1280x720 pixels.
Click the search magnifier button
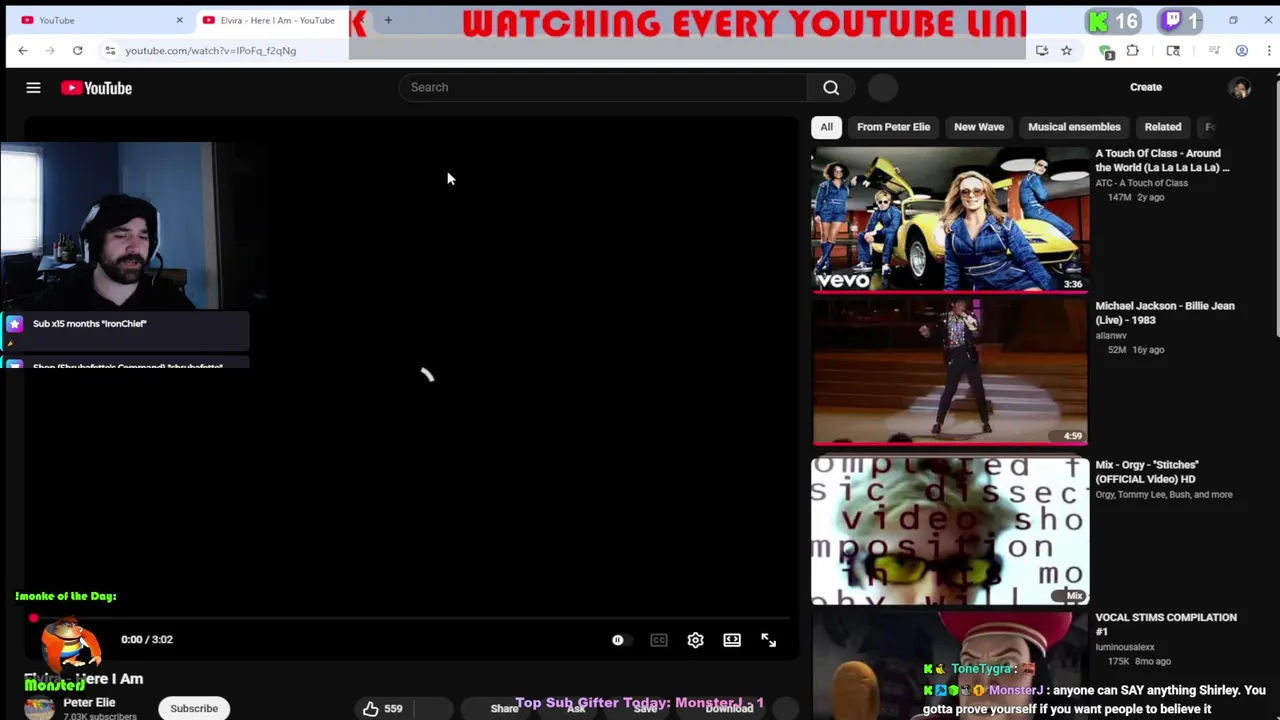[831, 87]
